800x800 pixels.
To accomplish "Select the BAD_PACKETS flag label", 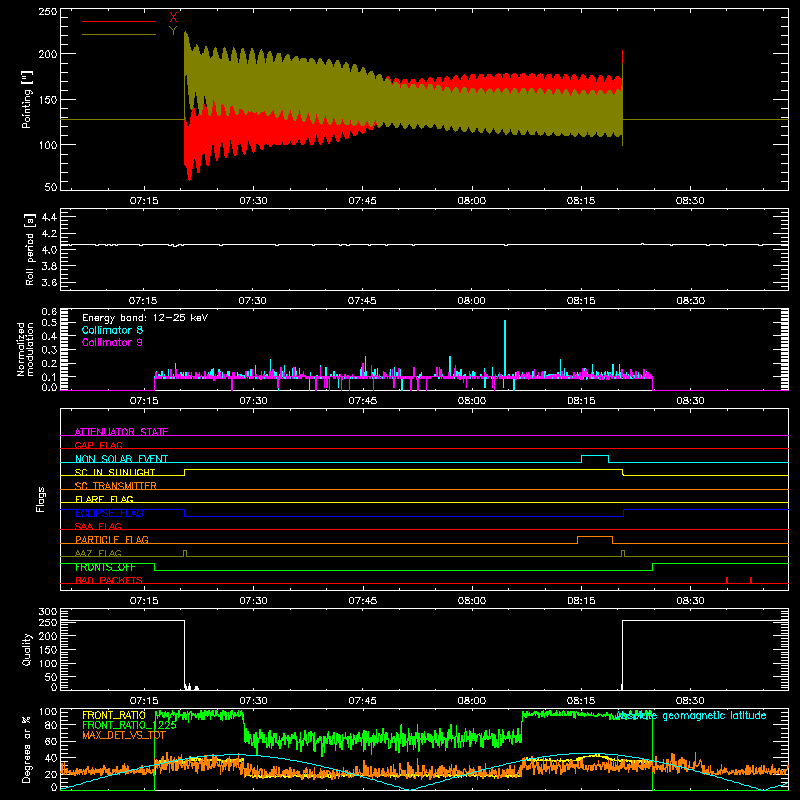I will tap(109, 580).
